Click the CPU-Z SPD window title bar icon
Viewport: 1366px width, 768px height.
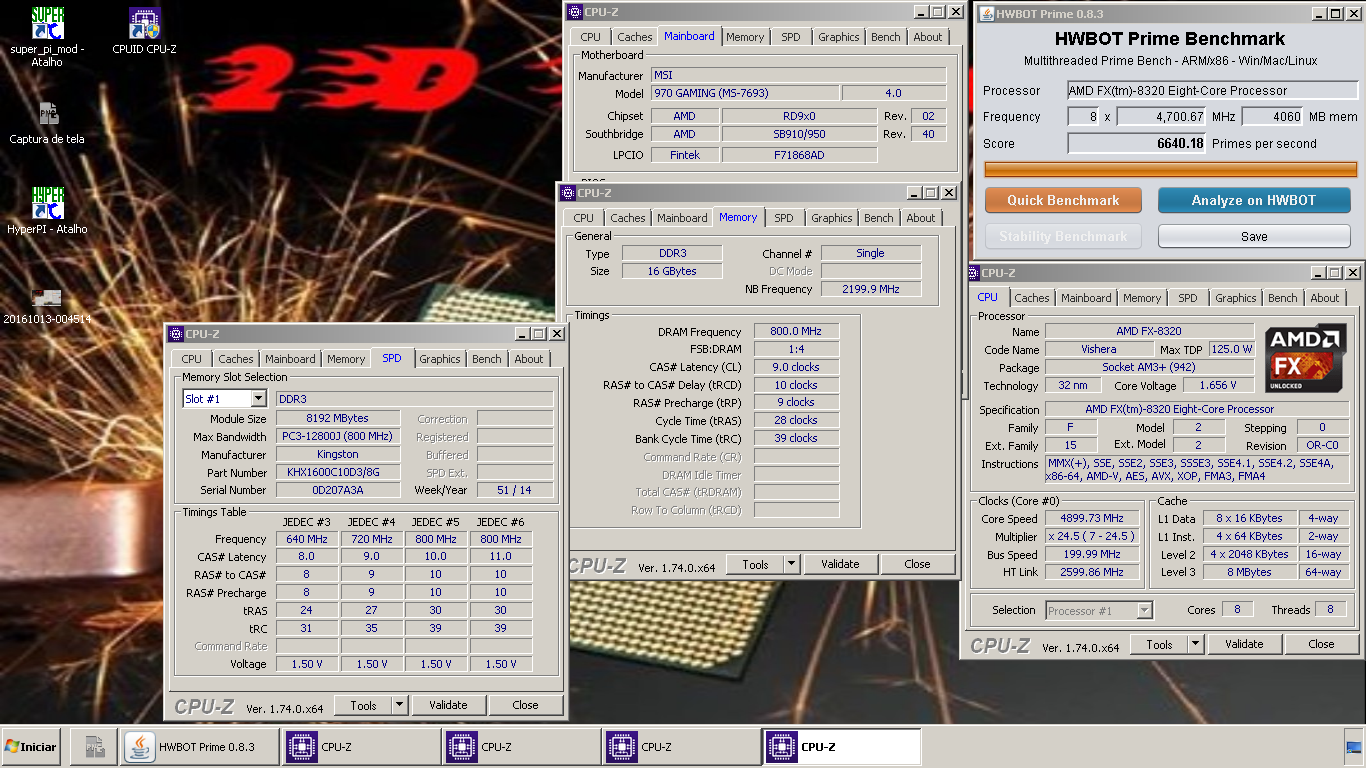pos(177,334)
